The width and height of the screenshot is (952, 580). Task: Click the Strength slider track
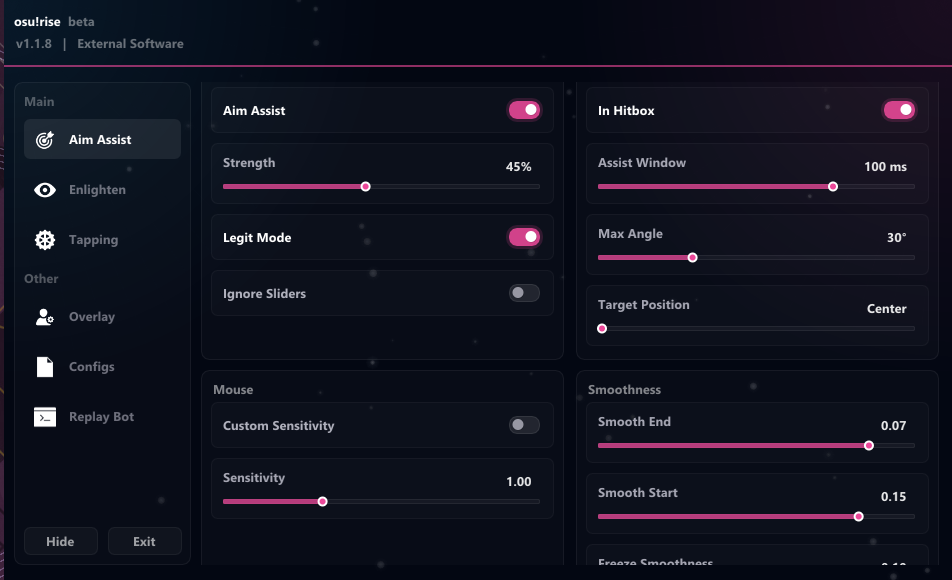381,186
